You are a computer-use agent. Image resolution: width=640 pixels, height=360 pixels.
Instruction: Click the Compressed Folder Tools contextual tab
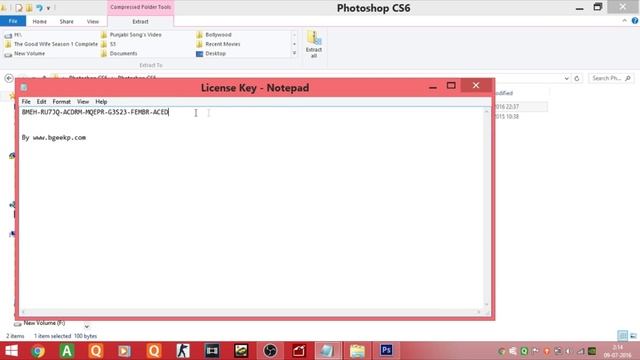pyautogui.click(x=140, y=7)
